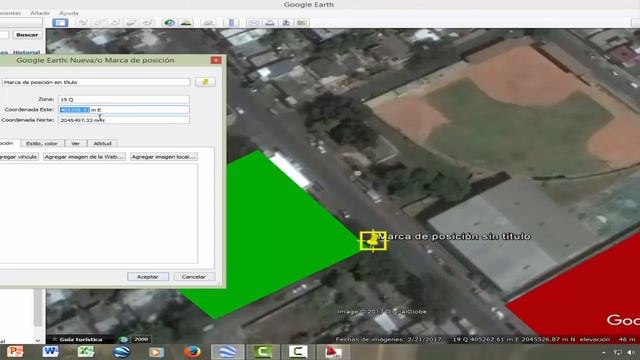Click the view in Google Maps icon
640x360 pixels.
[x=302, y=22]
